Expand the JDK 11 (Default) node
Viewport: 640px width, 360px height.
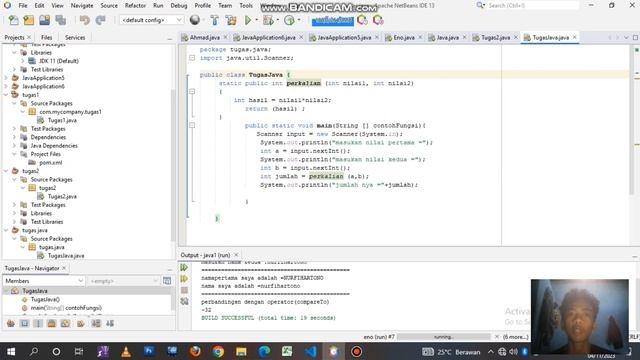pyautogui.click(x=23, y=61)
